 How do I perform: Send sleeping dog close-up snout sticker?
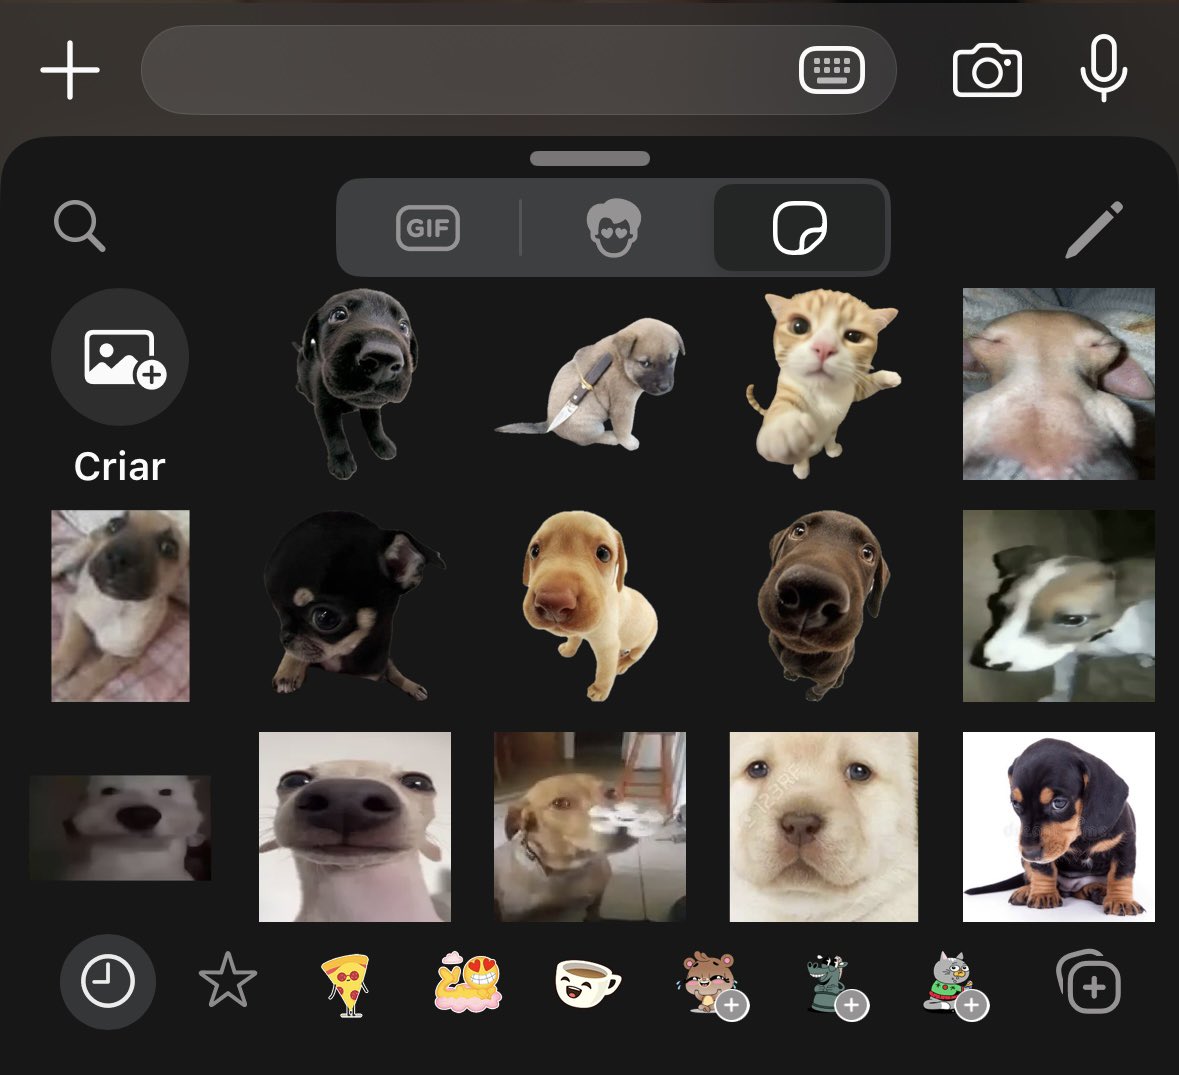[x=1059, y=383]
